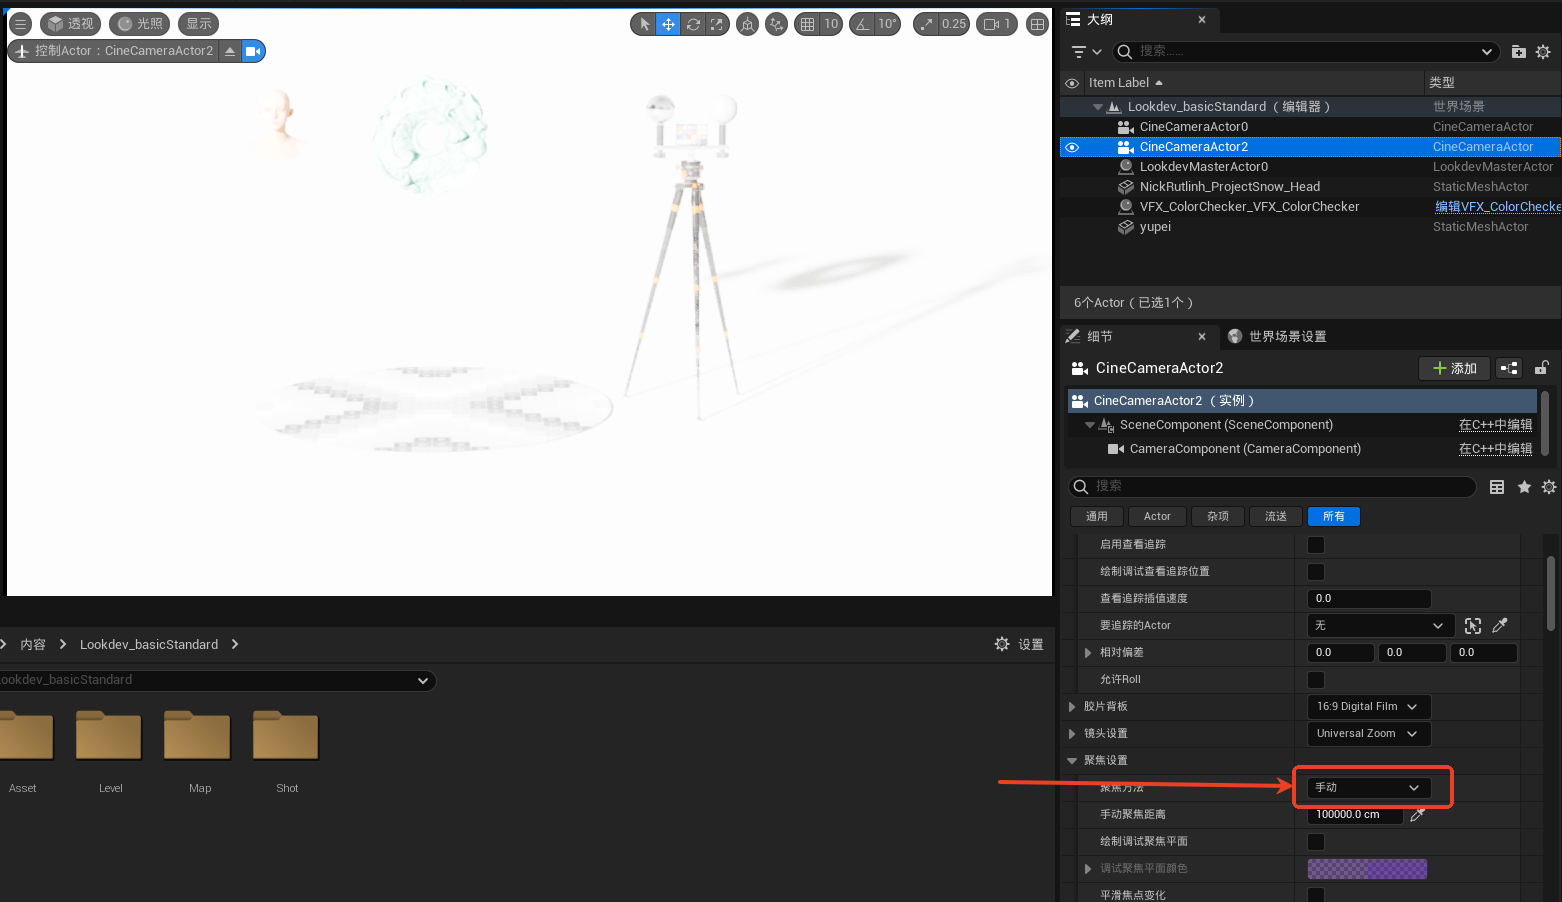Toggle visibility eye for CineCameraActor2
Image resolution: width=1562 pixels, height=902 pixels.
(1072, 147)
